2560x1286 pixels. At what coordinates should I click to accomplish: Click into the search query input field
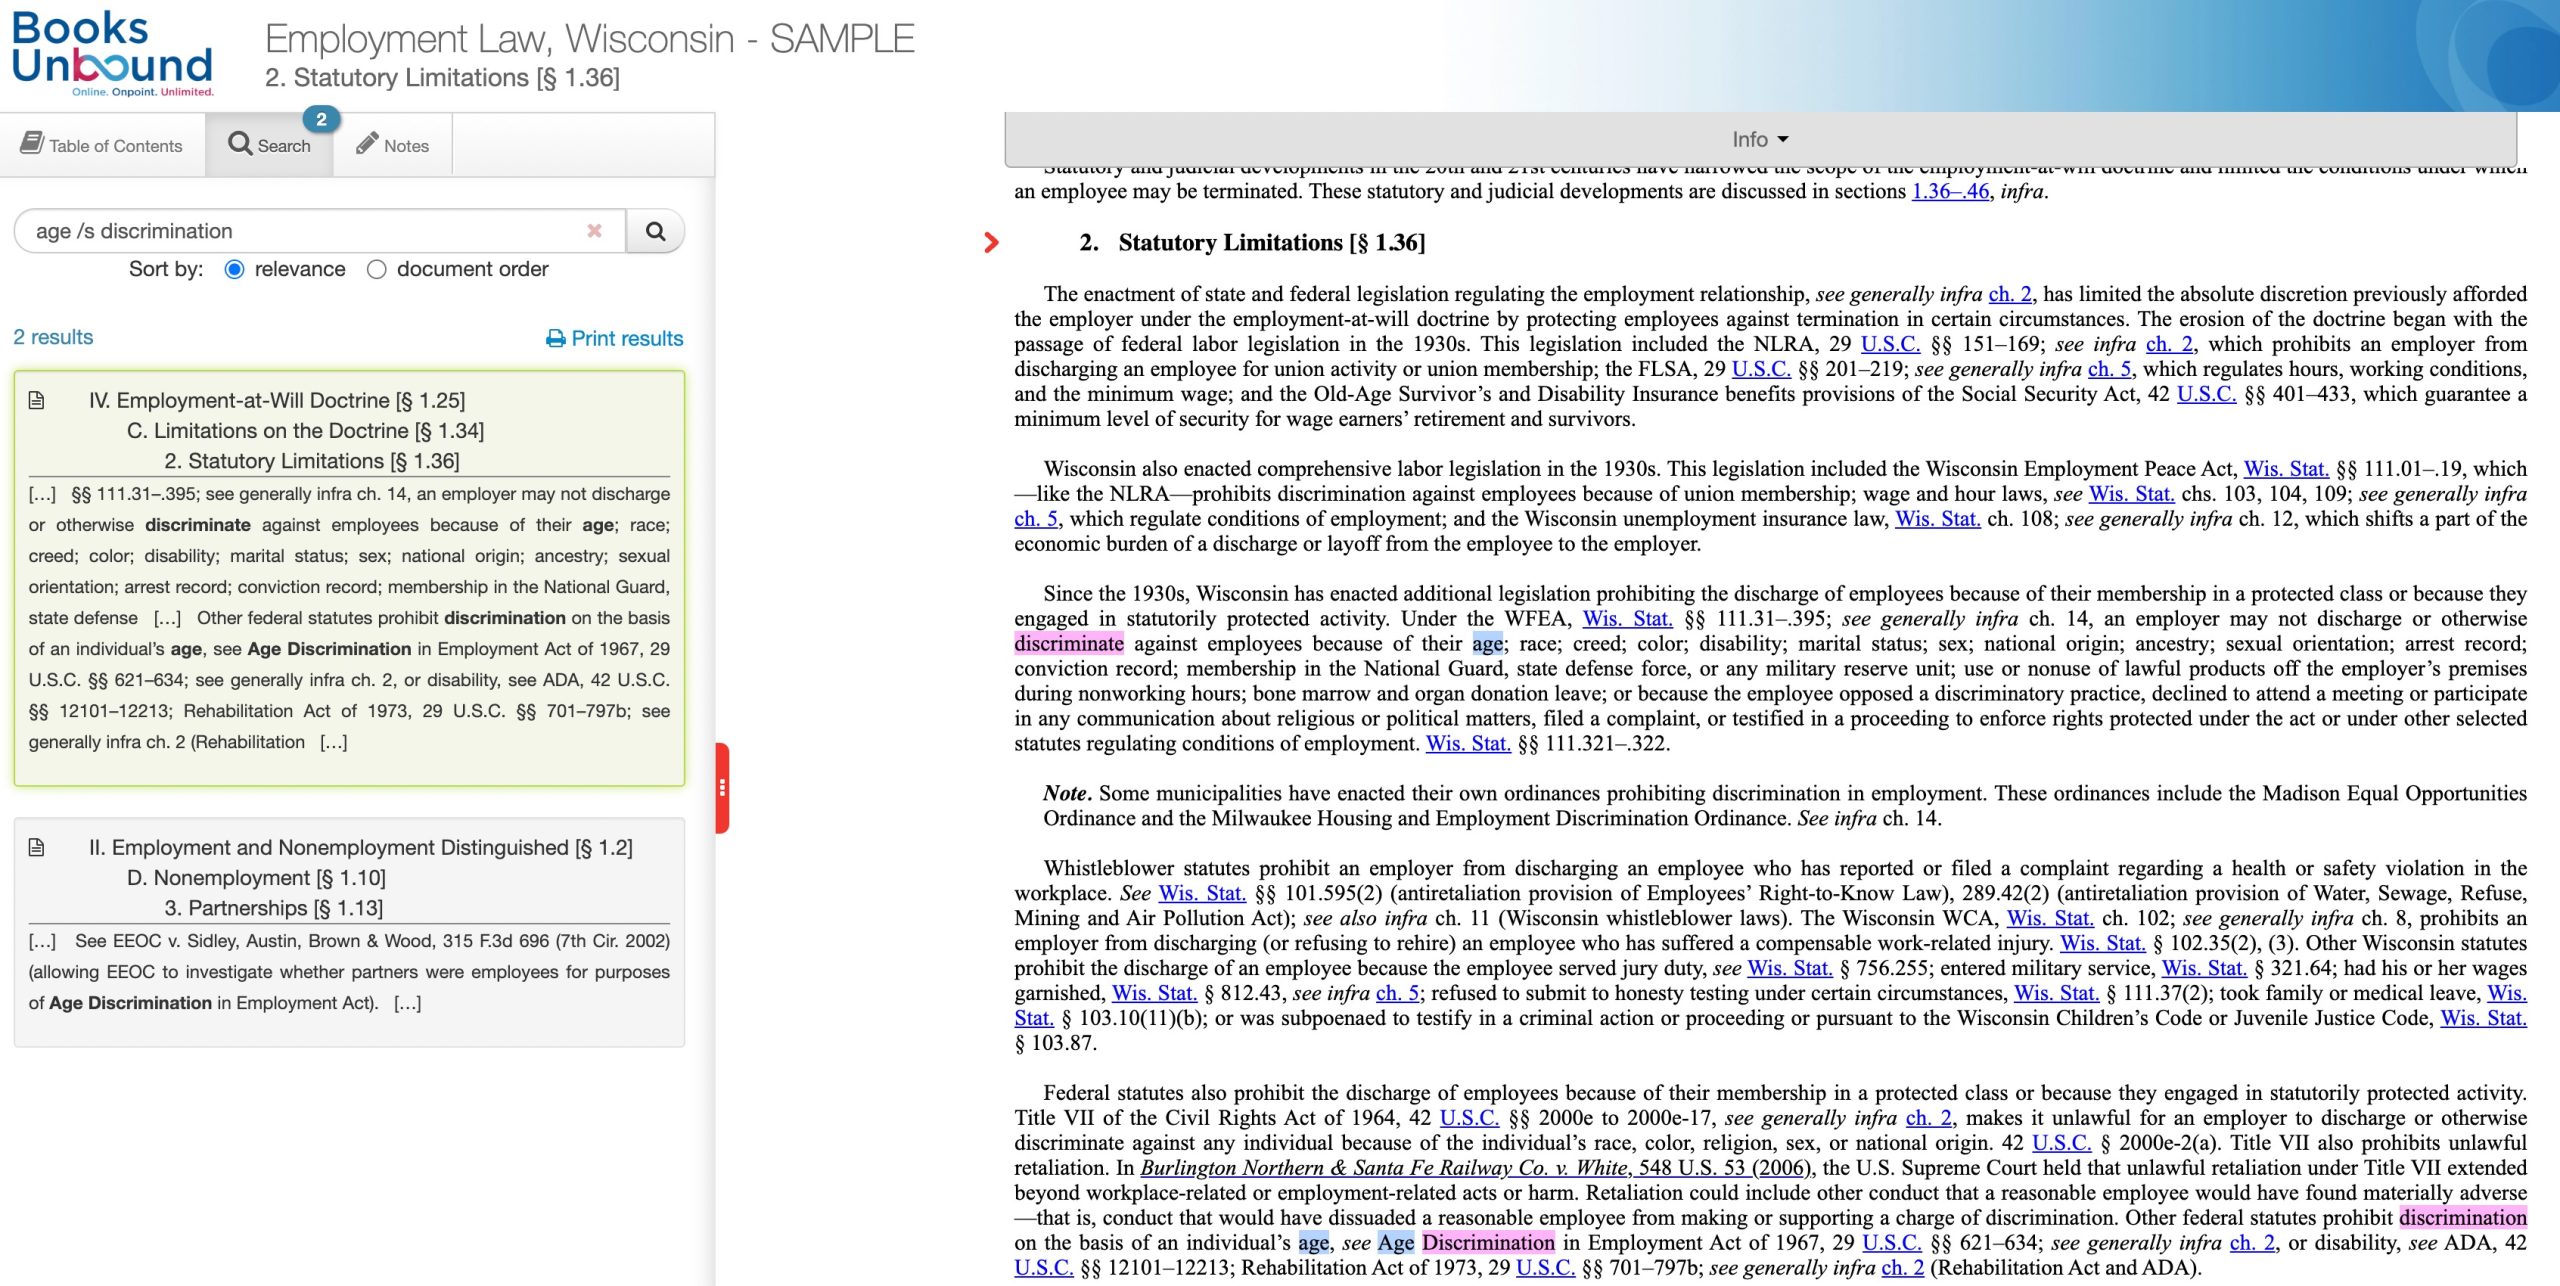pyautogui.click(x=305, y=231)
